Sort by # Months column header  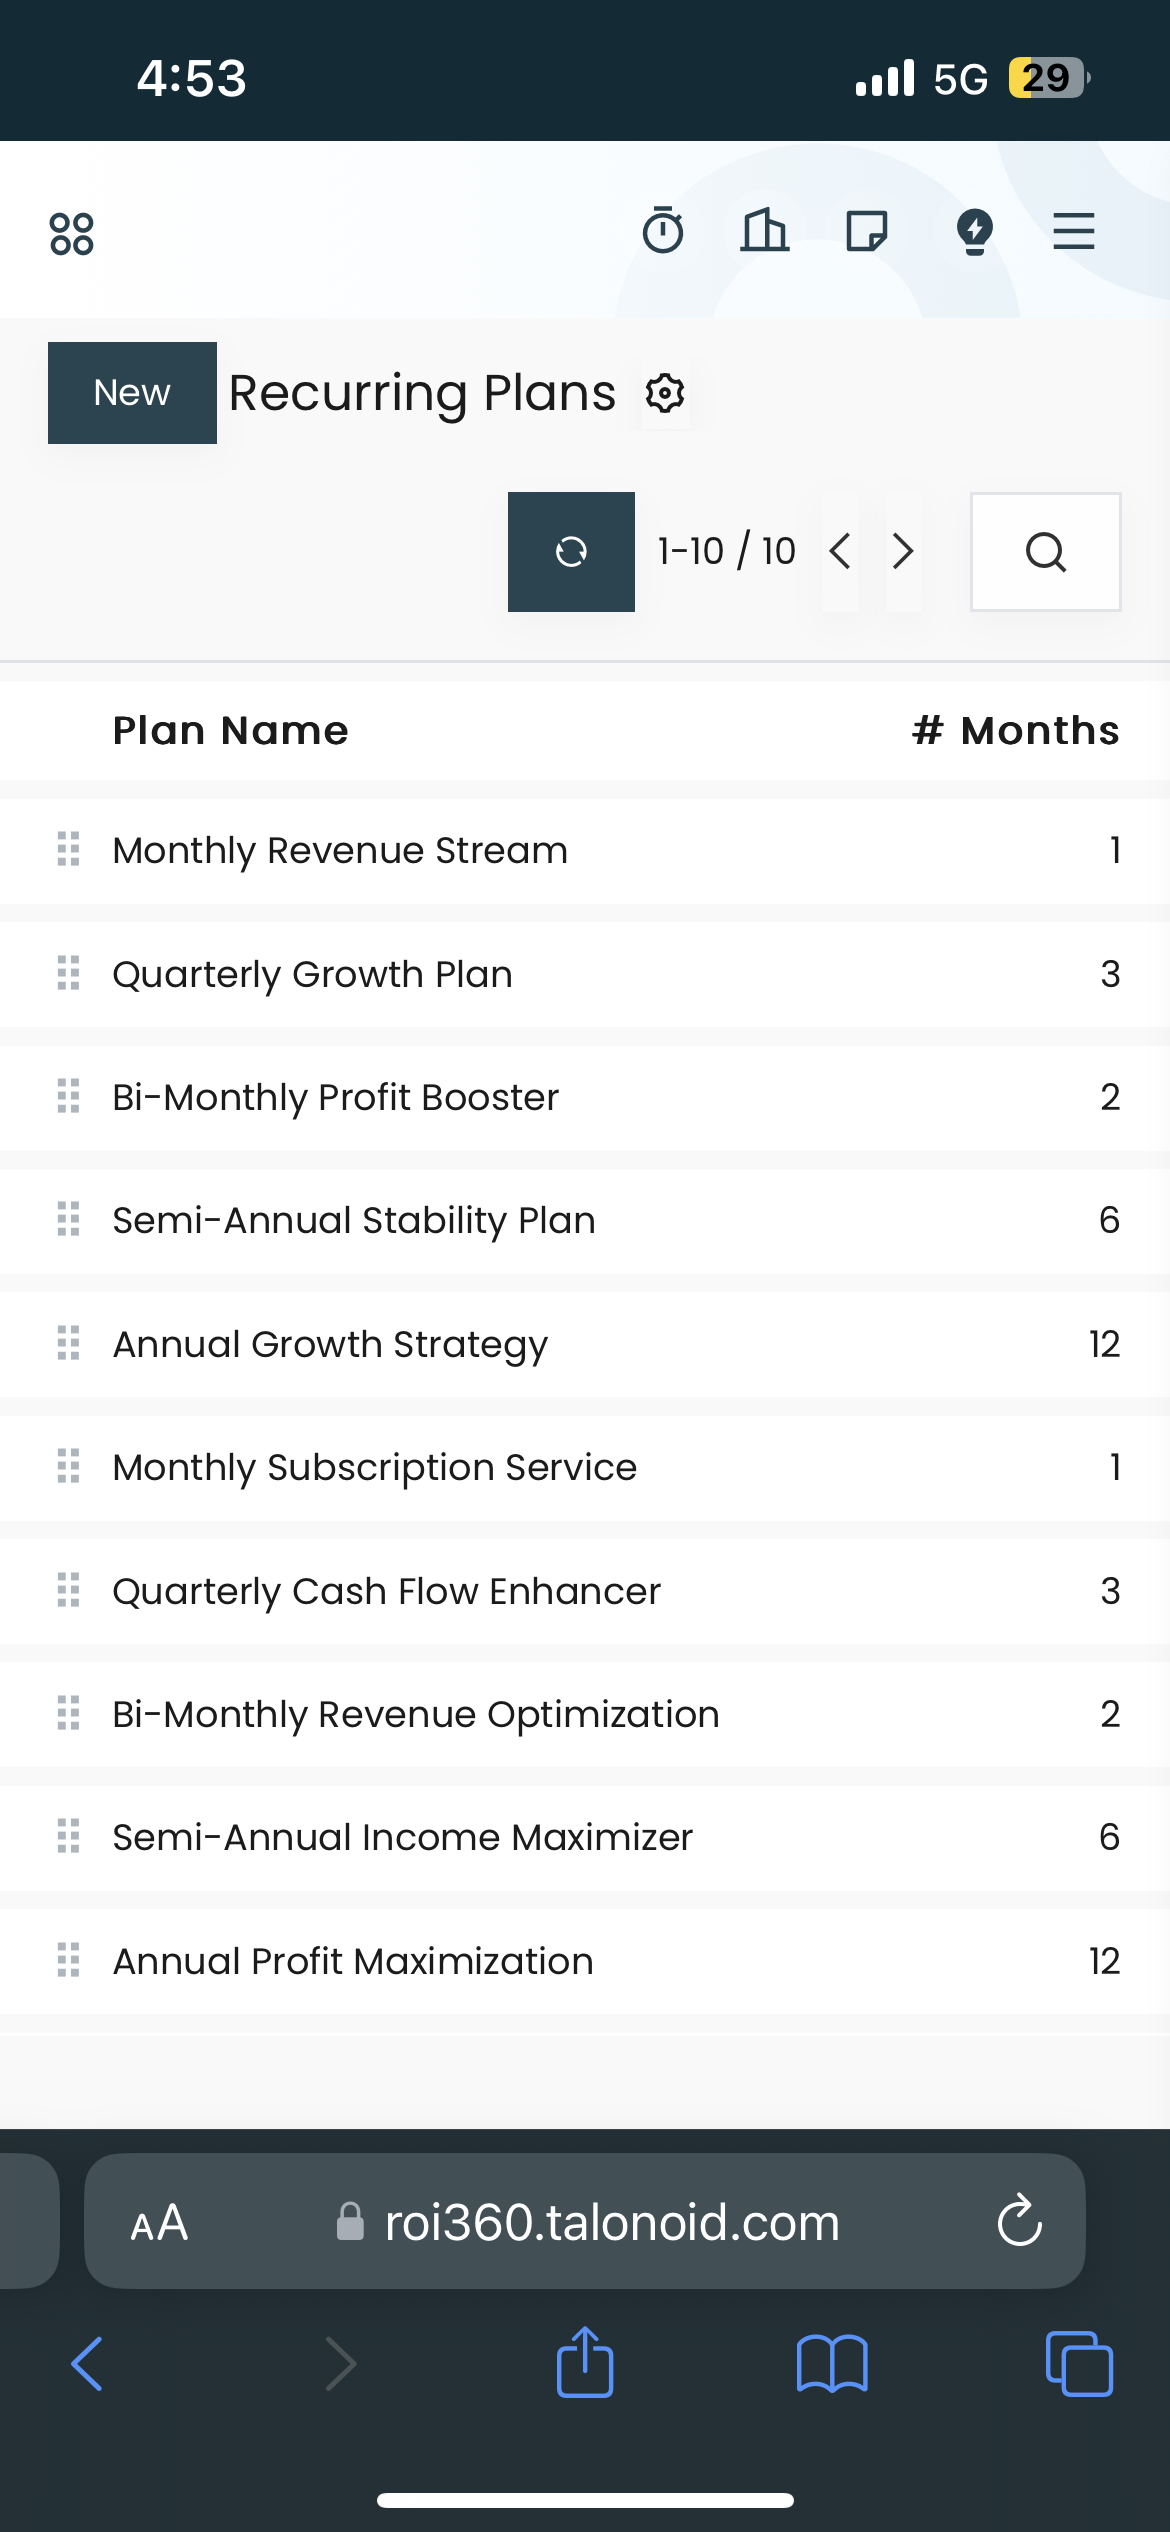(1015, 731)
